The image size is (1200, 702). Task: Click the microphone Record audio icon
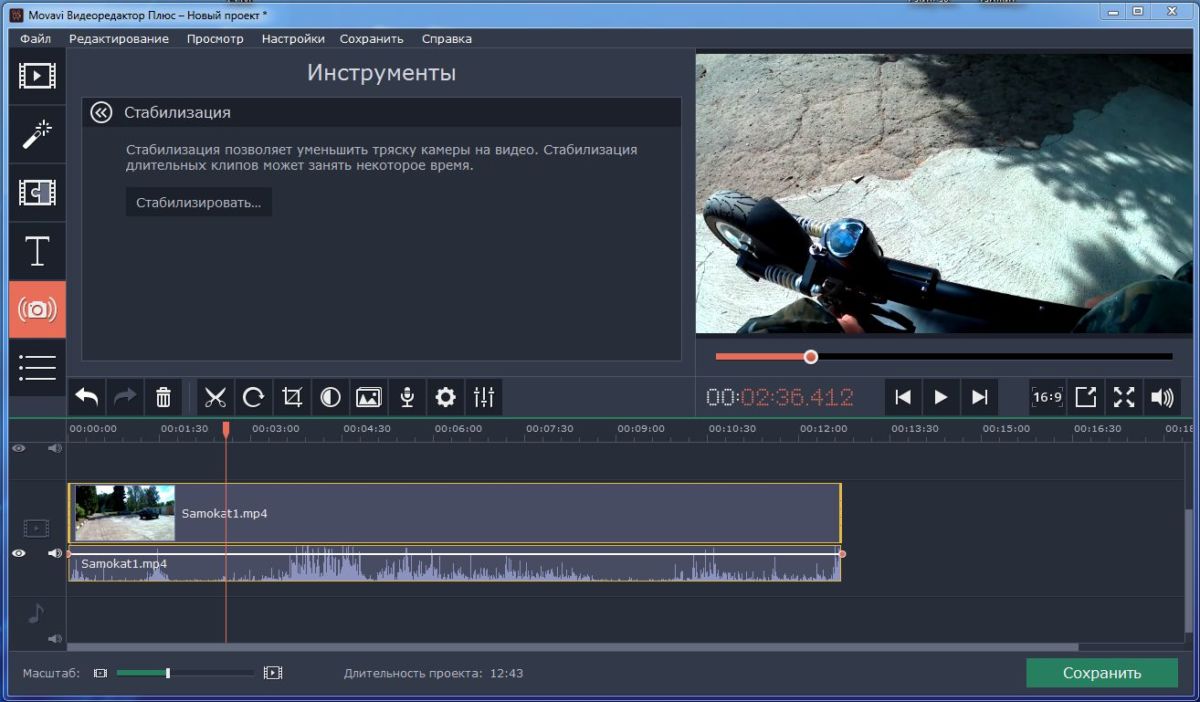(x=407, y=398)
